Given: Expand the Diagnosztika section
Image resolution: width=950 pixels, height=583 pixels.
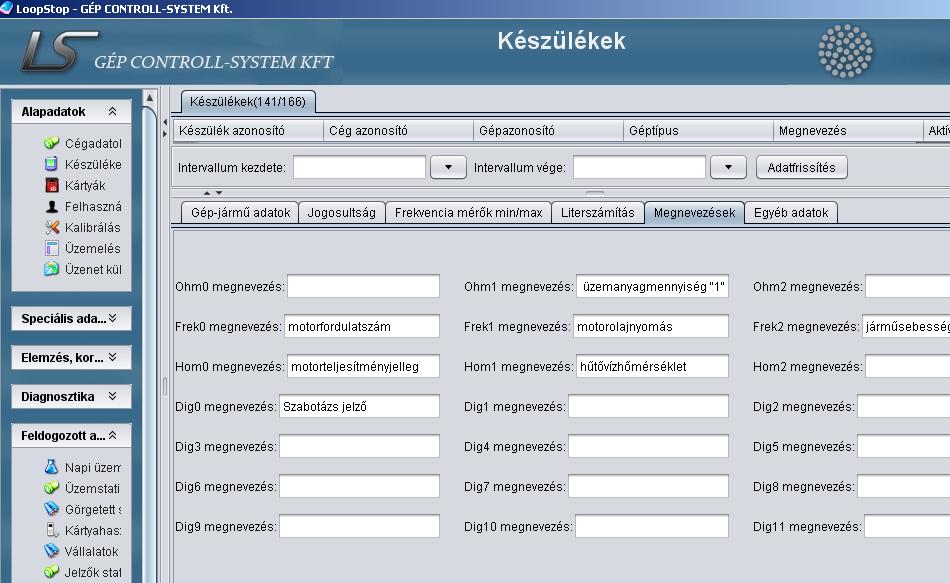Looking at the screenshot, I should [112, 397].
